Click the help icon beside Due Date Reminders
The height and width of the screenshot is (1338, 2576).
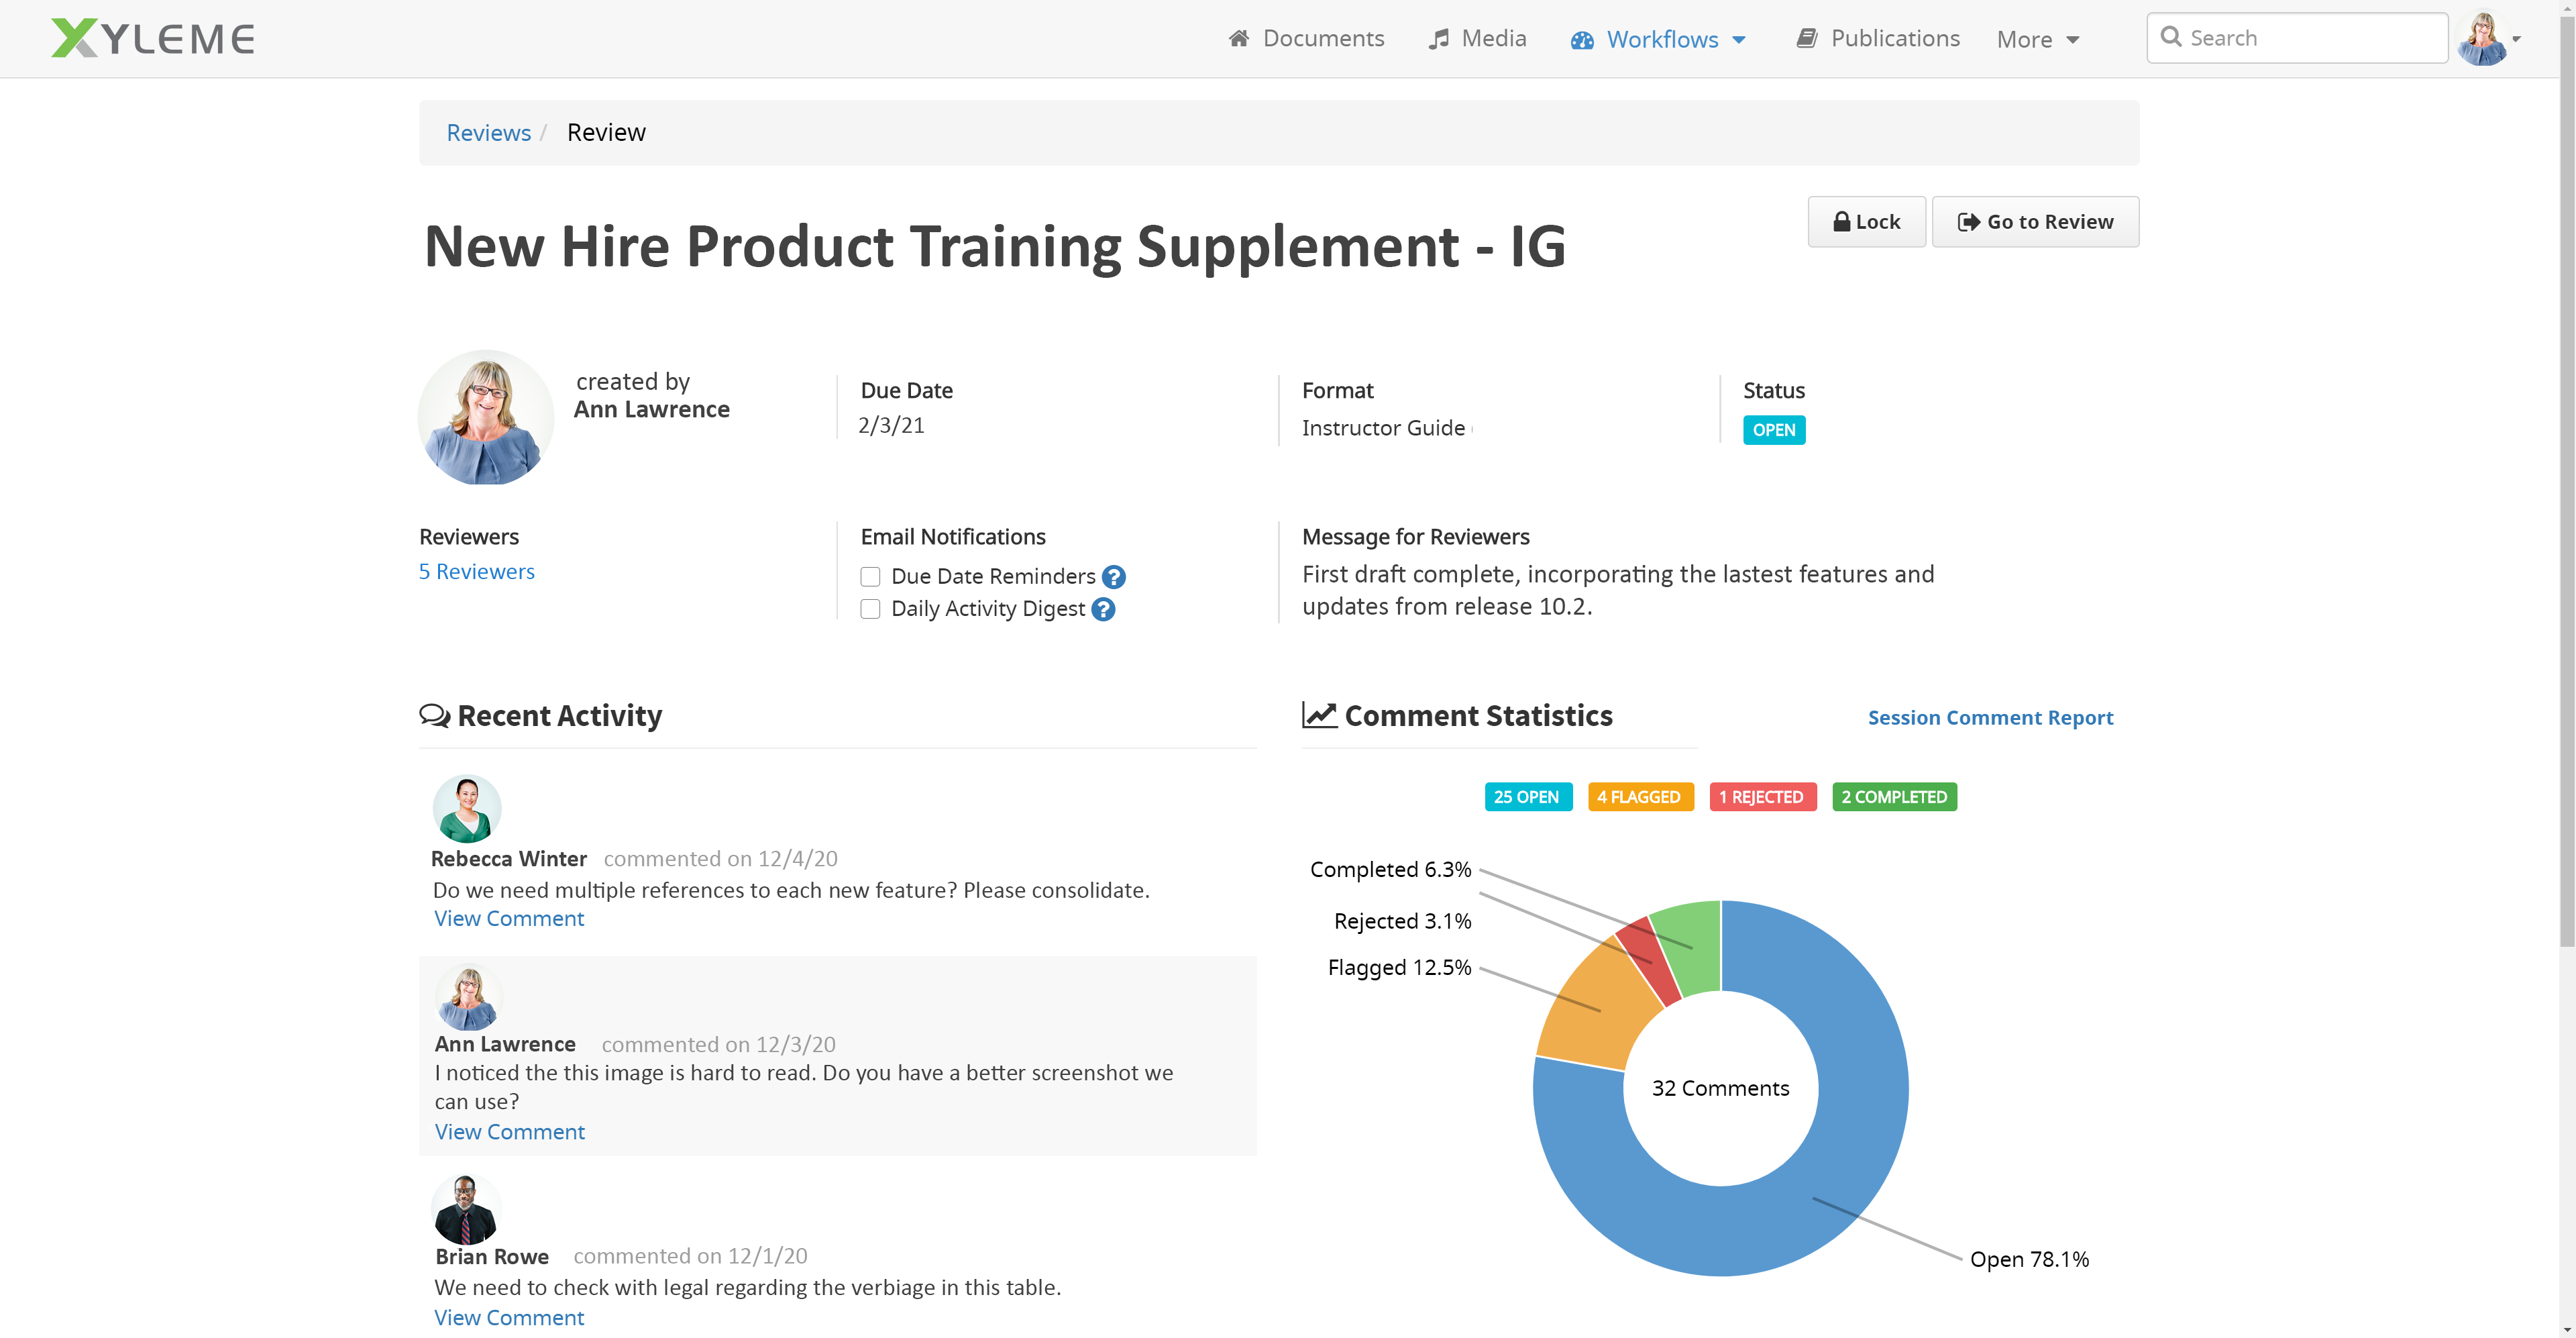pyautogui.click(x=1113, y=577)
